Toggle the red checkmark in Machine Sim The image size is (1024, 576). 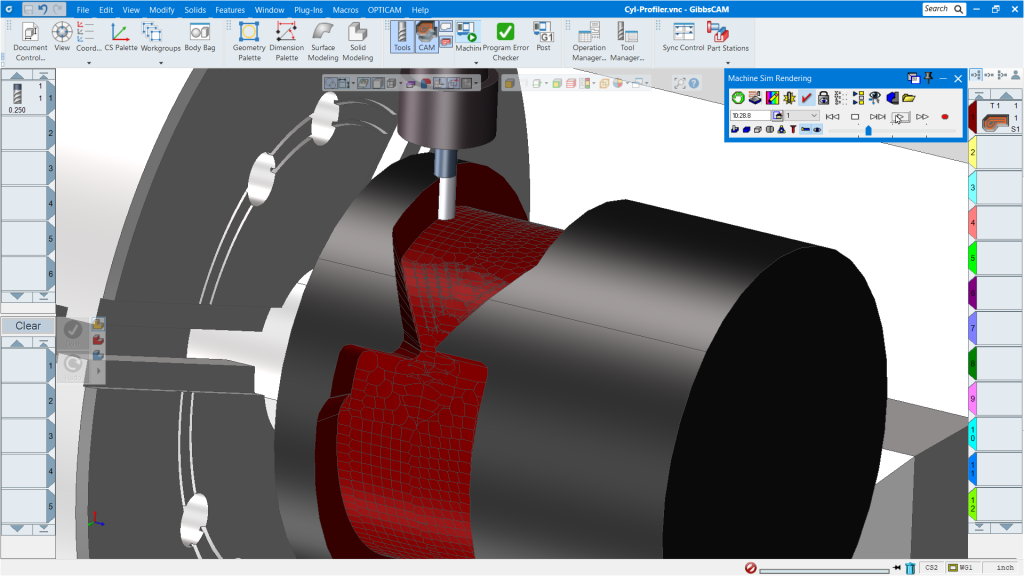coord(806,98)
